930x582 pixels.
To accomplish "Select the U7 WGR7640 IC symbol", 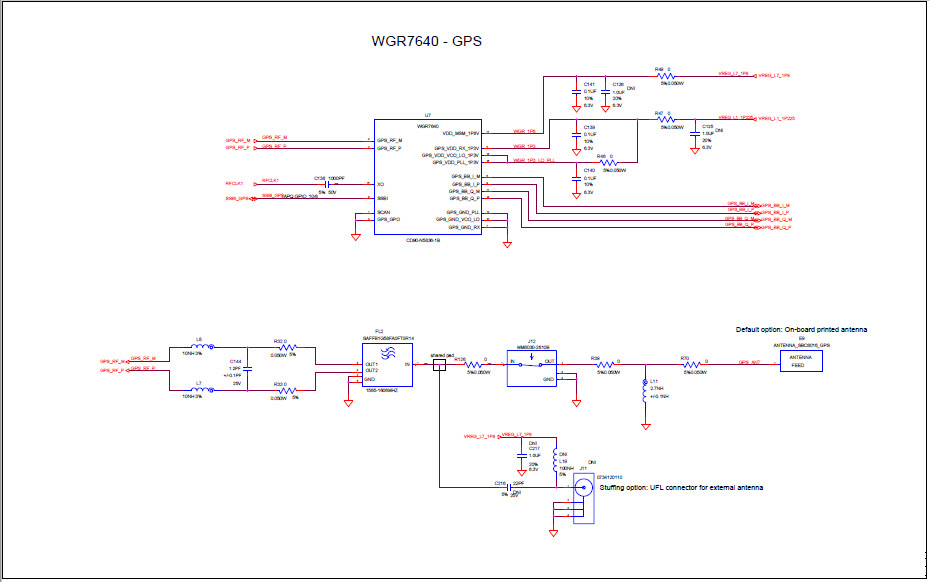I will (428, 175).
